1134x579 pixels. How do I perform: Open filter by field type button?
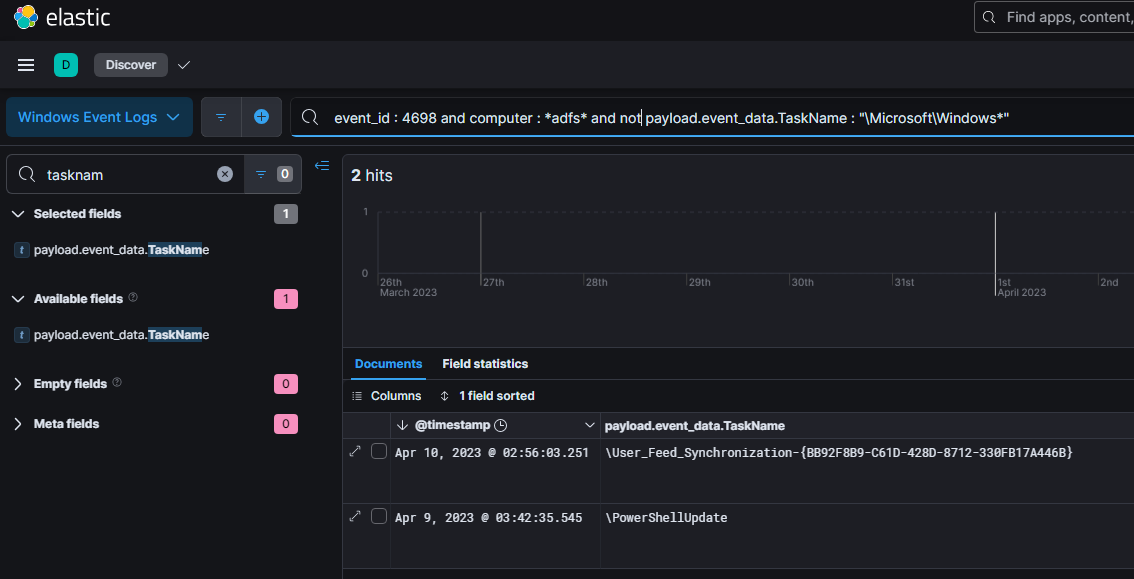coord(272,174)
